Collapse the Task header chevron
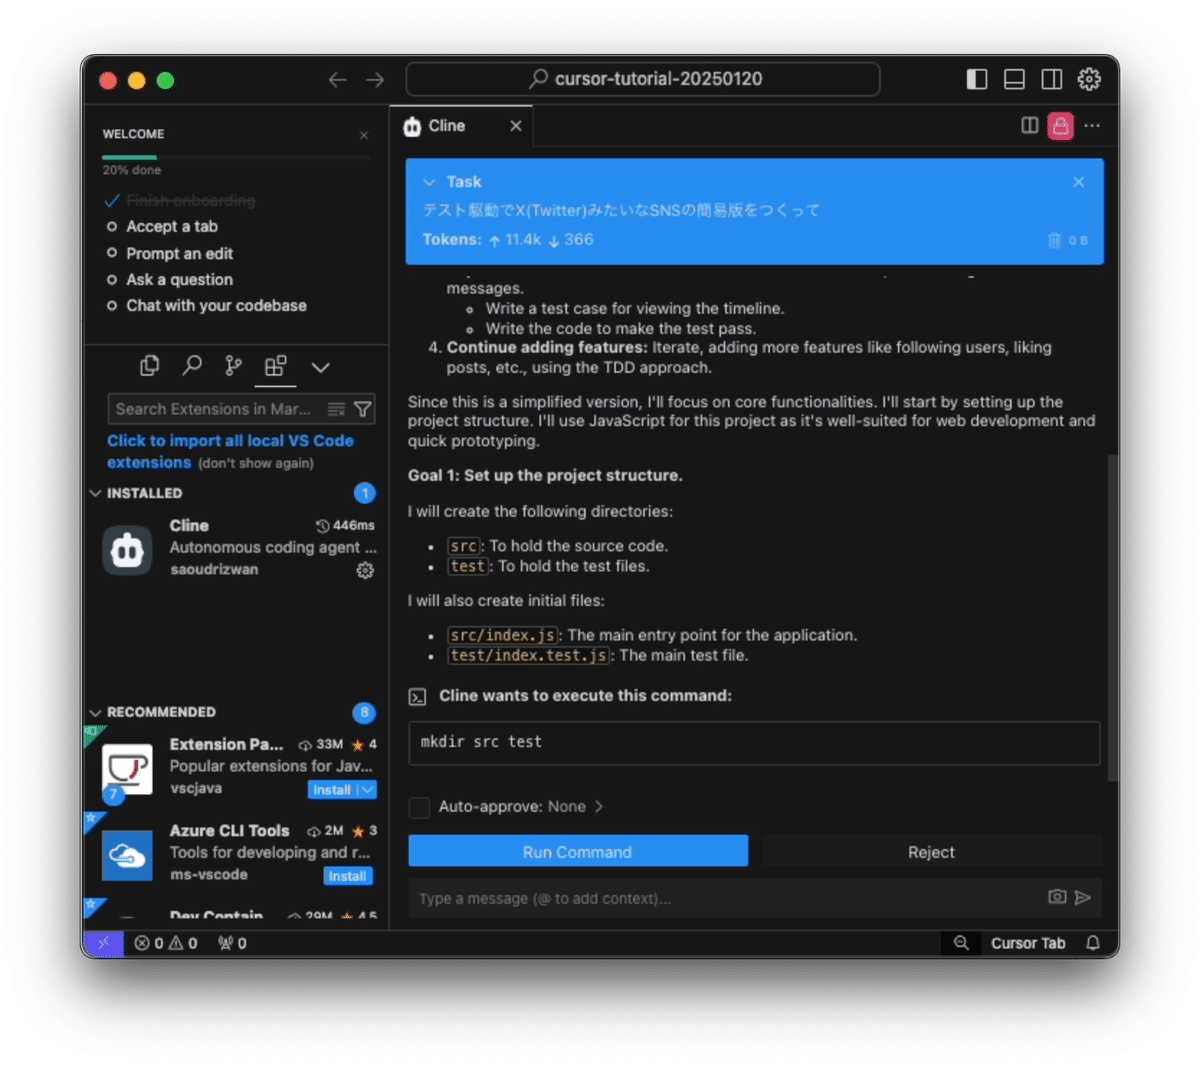 428,182
